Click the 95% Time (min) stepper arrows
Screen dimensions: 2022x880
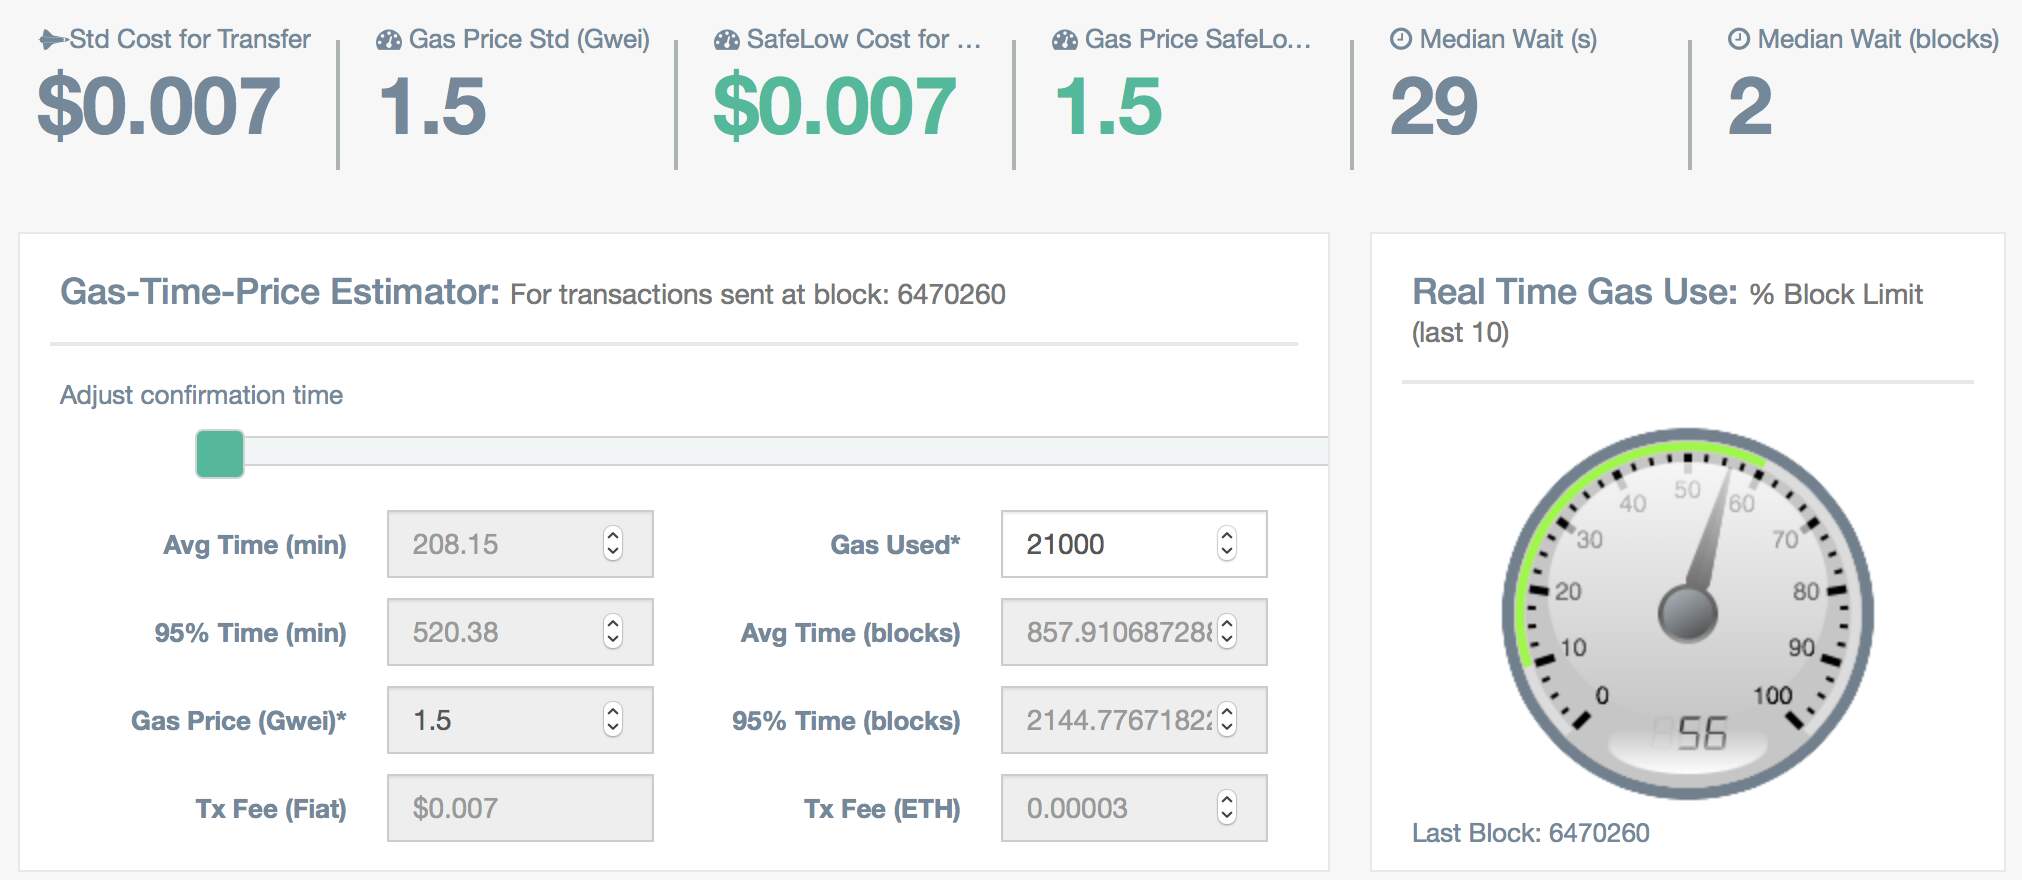613,632
